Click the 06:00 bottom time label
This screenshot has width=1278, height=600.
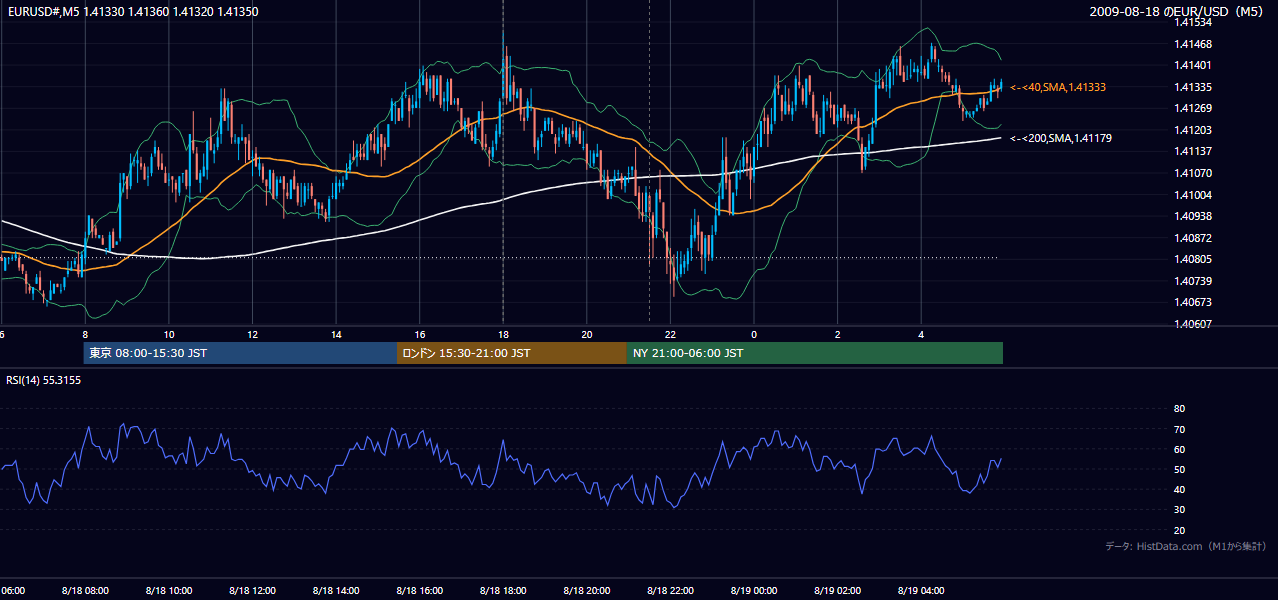pyautogui.click(x=12, y=590)
